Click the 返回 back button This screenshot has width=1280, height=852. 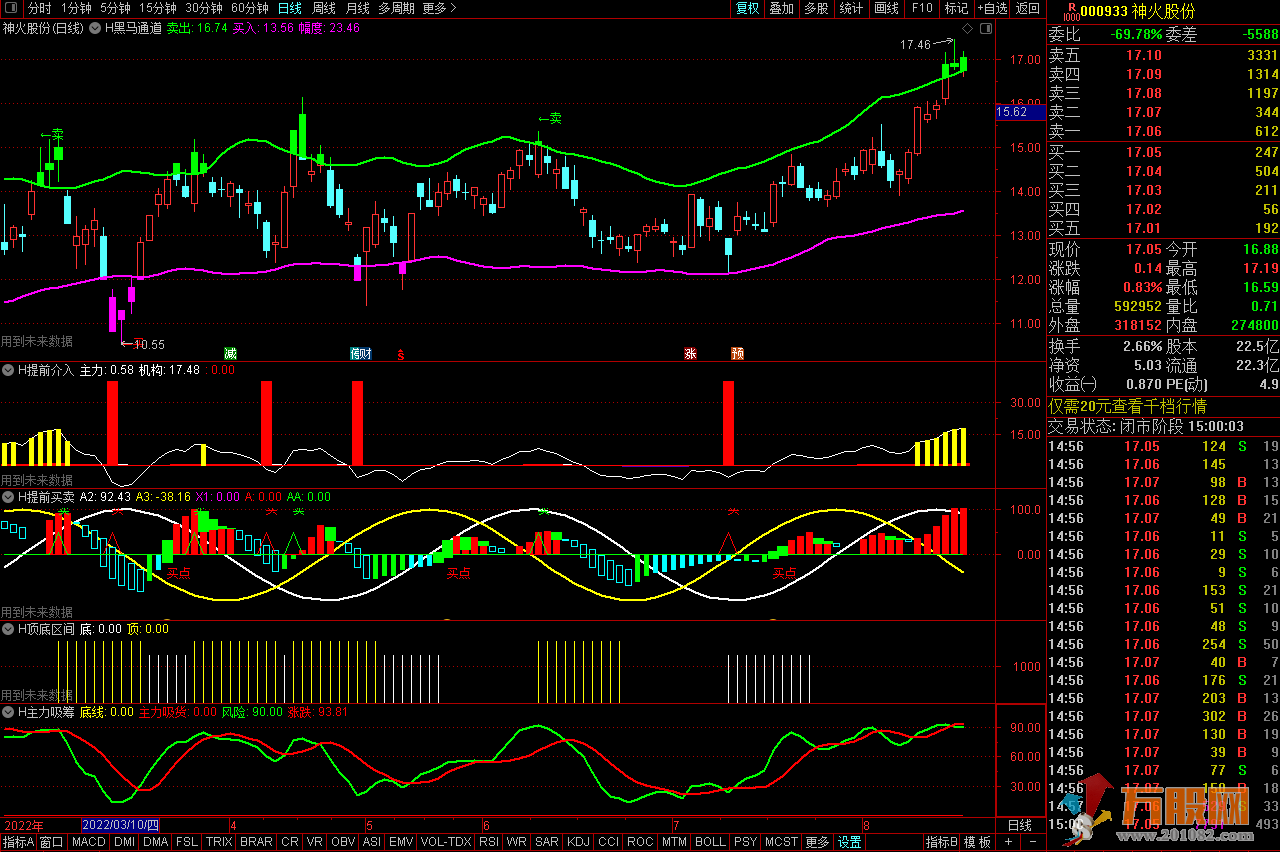(x=1028, y=8)
